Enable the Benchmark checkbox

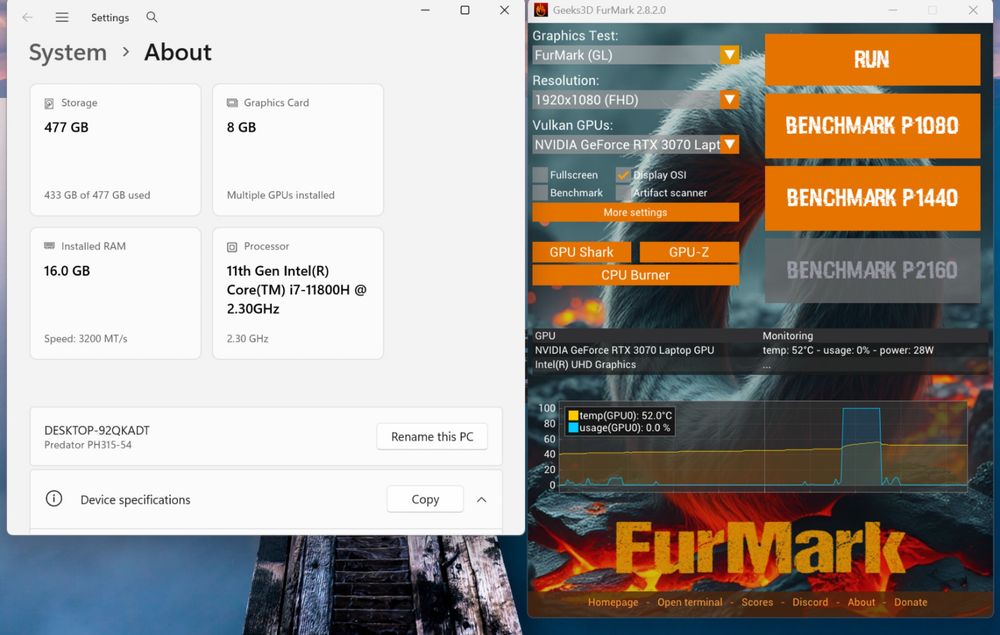coord(540,193)
